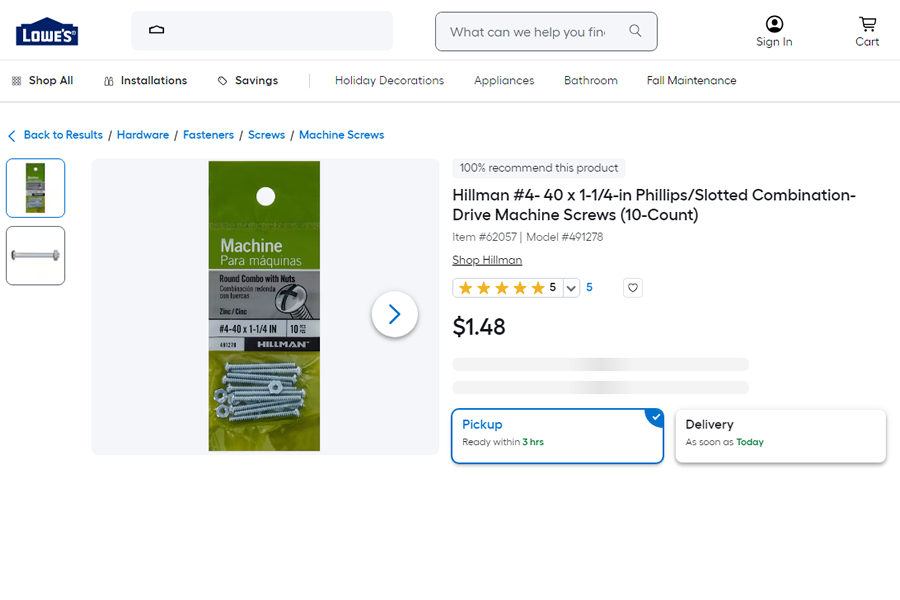Screen dimensions: 900x600
Task: Click the Ready within 3 hrs text
Action: pyautogui.click(x=503, y=442)
